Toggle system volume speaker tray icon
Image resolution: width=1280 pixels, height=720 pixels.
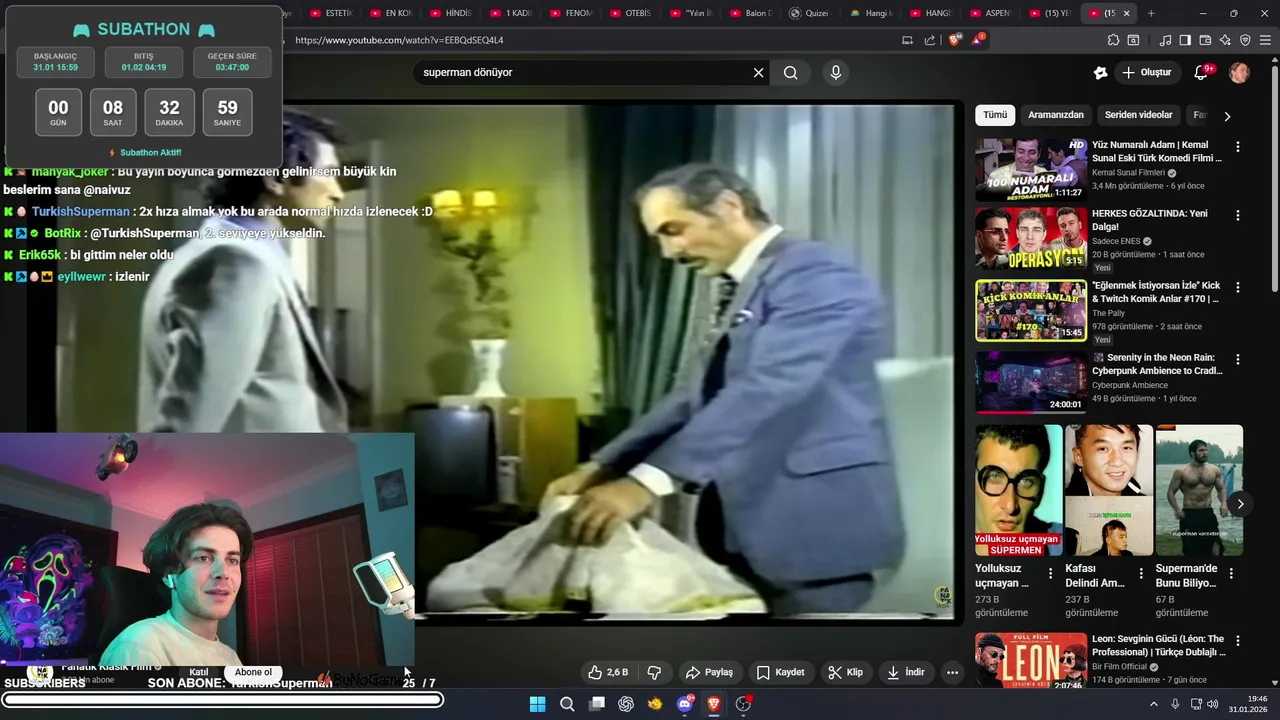tap(1213, 704)
